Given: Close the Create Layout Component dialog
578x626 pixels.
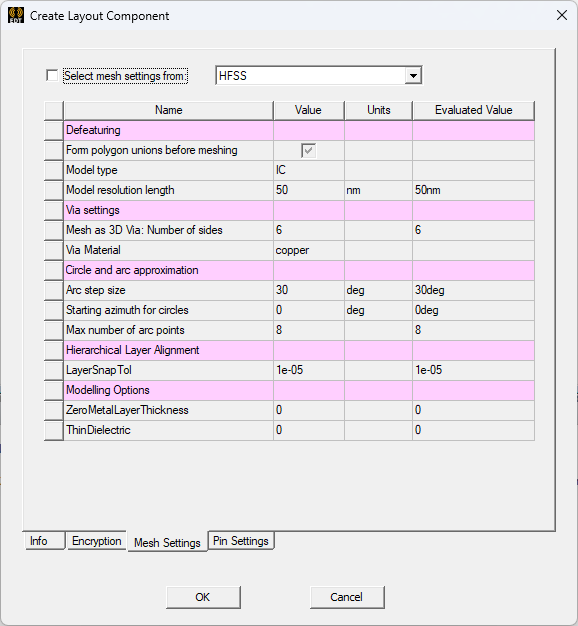Looking at the screenshot, I should (562, 16).
